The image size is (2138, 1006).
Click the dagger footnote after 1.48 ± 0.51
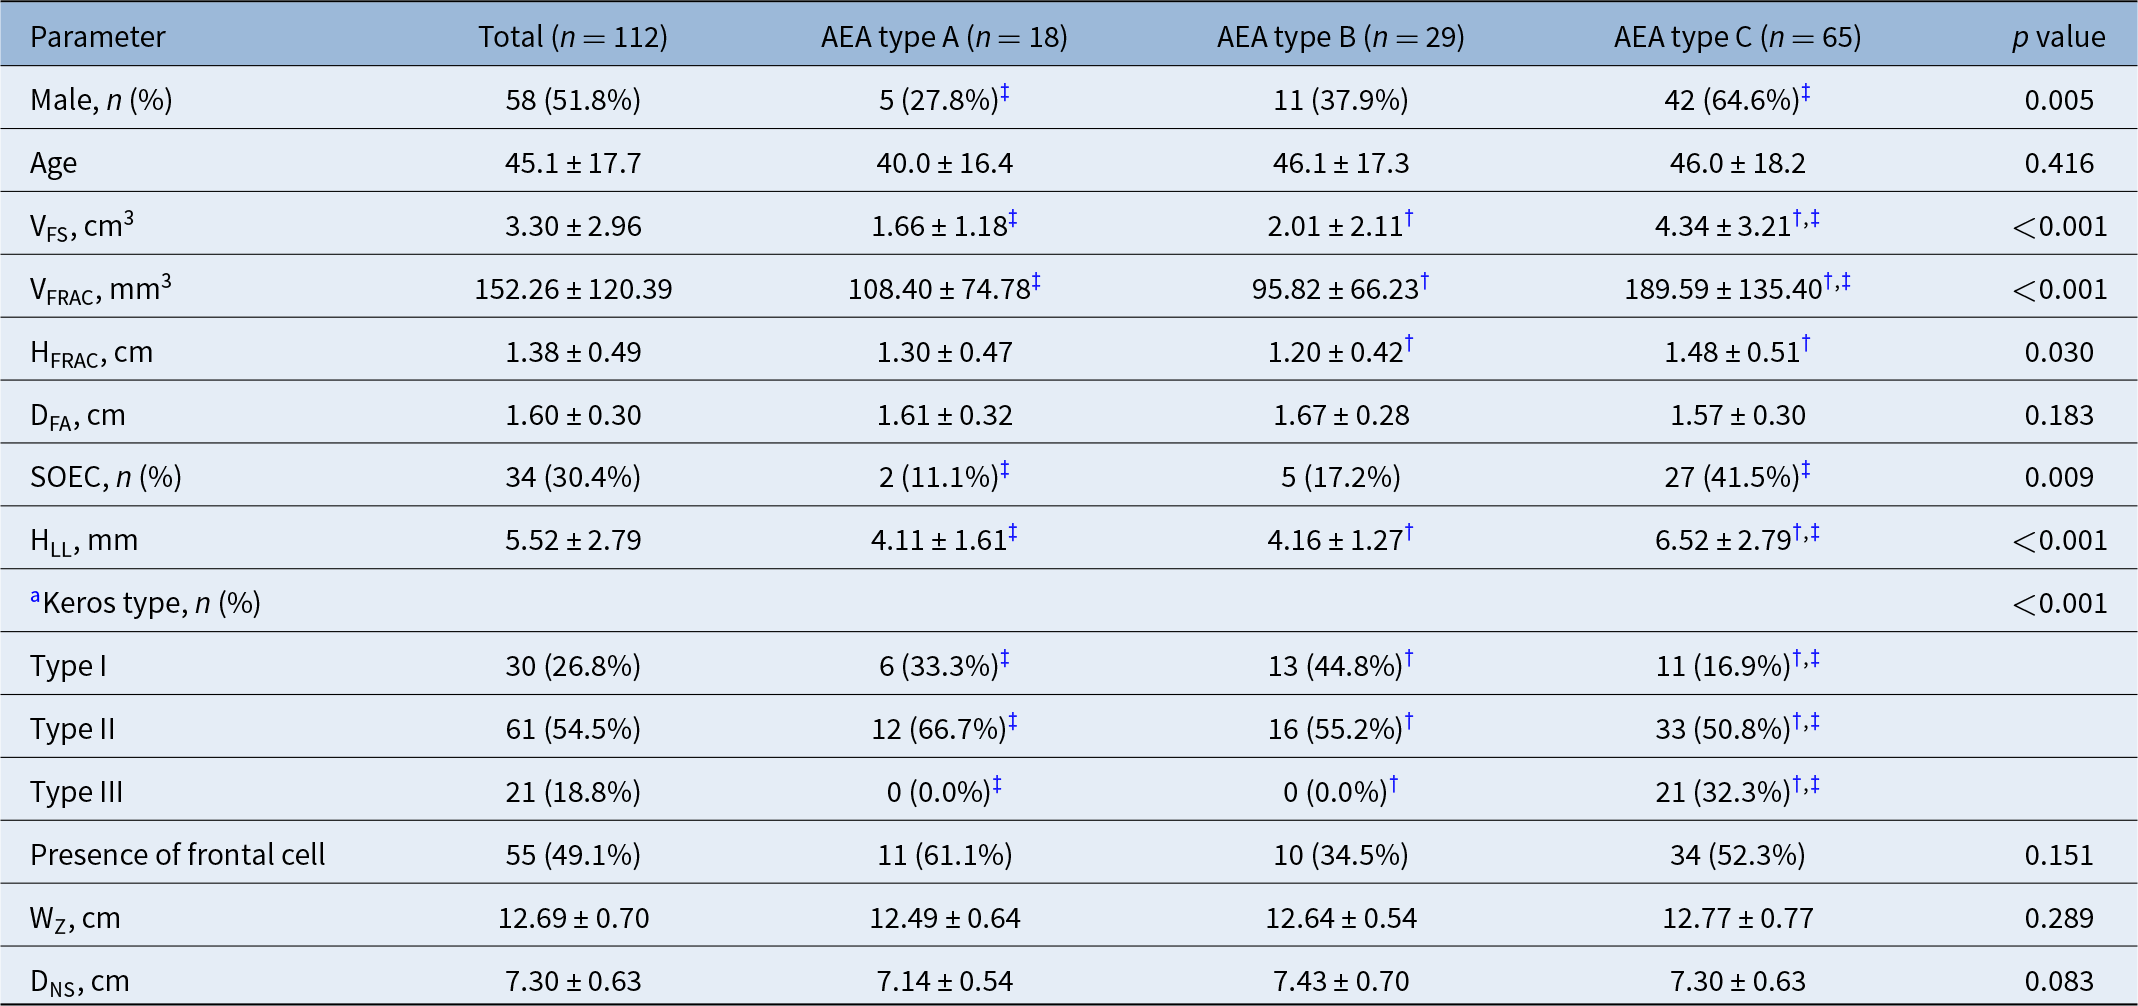1806,345
